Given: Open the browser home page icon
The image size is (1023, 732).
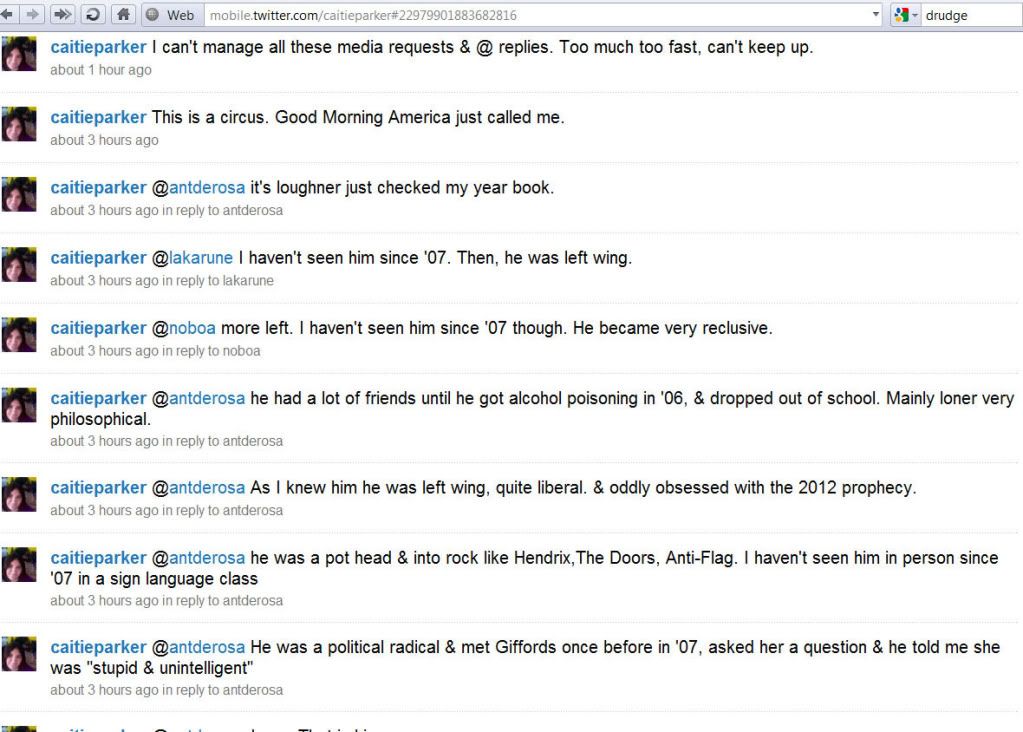Looking at the screenshot, I should tap(123, 14).
